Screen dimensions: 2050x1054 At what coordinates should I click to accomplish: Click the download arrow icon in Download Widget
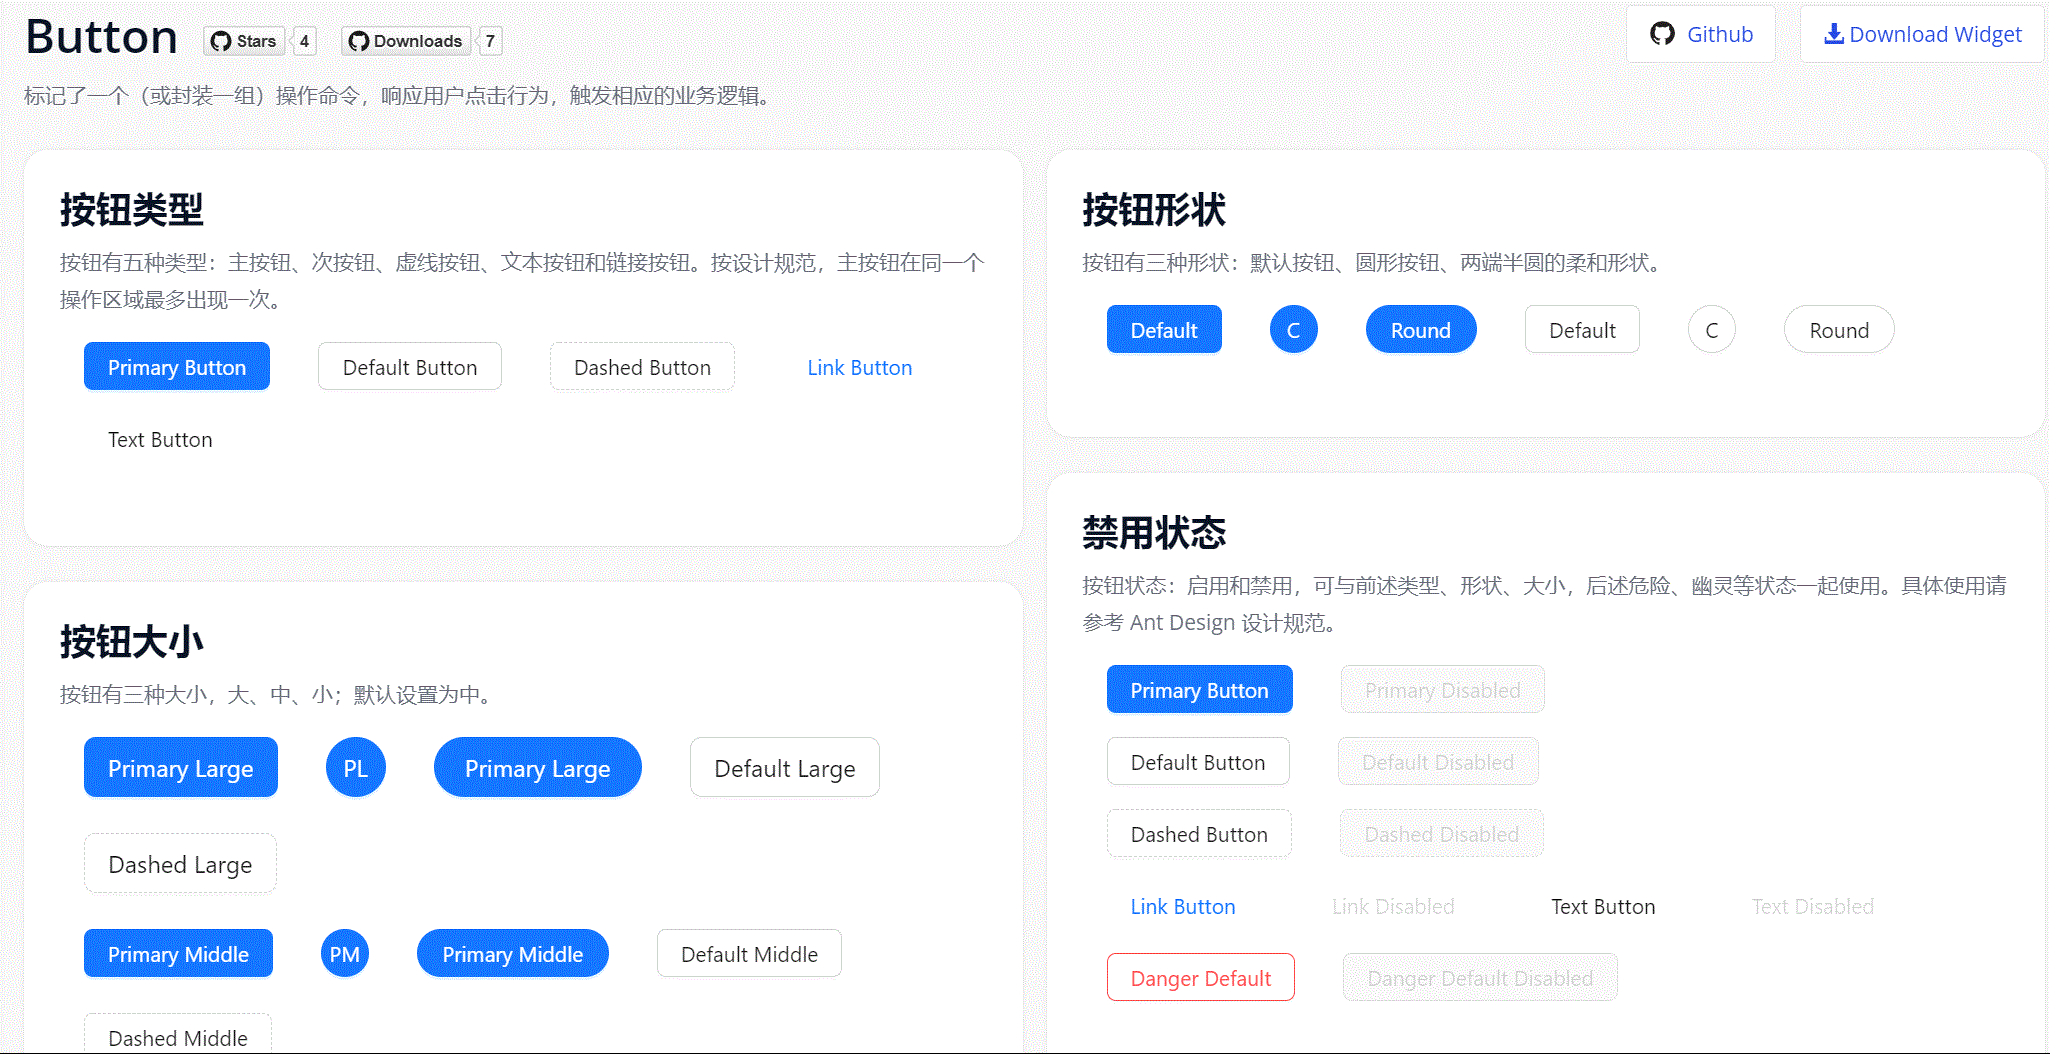point(1833,33)
